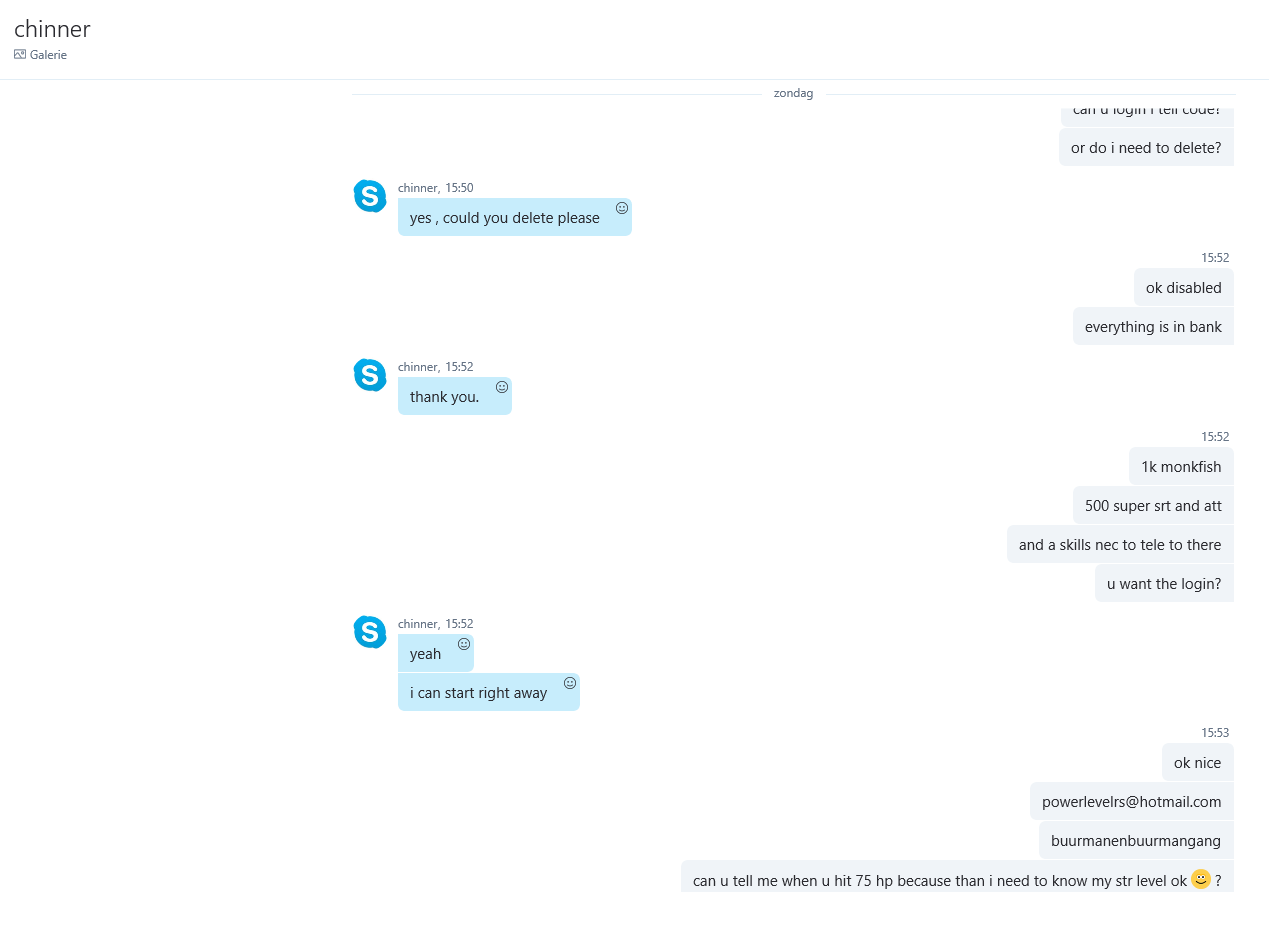This screenshot has height=935, width=1269.
Task: Click the powerlevelrs@hotmail.com message
Action: pyautogui.click(x=1132, y=801)
